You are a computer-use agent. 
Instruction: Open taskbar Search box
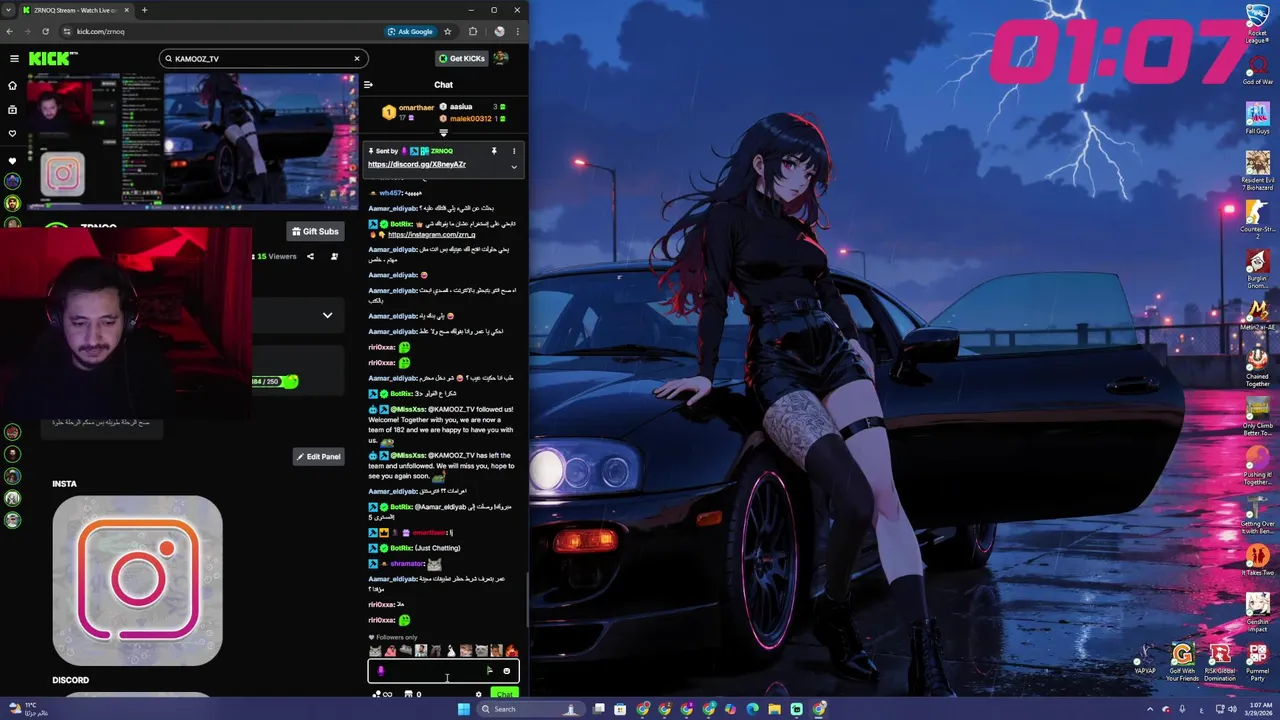(x=531, y=709)
